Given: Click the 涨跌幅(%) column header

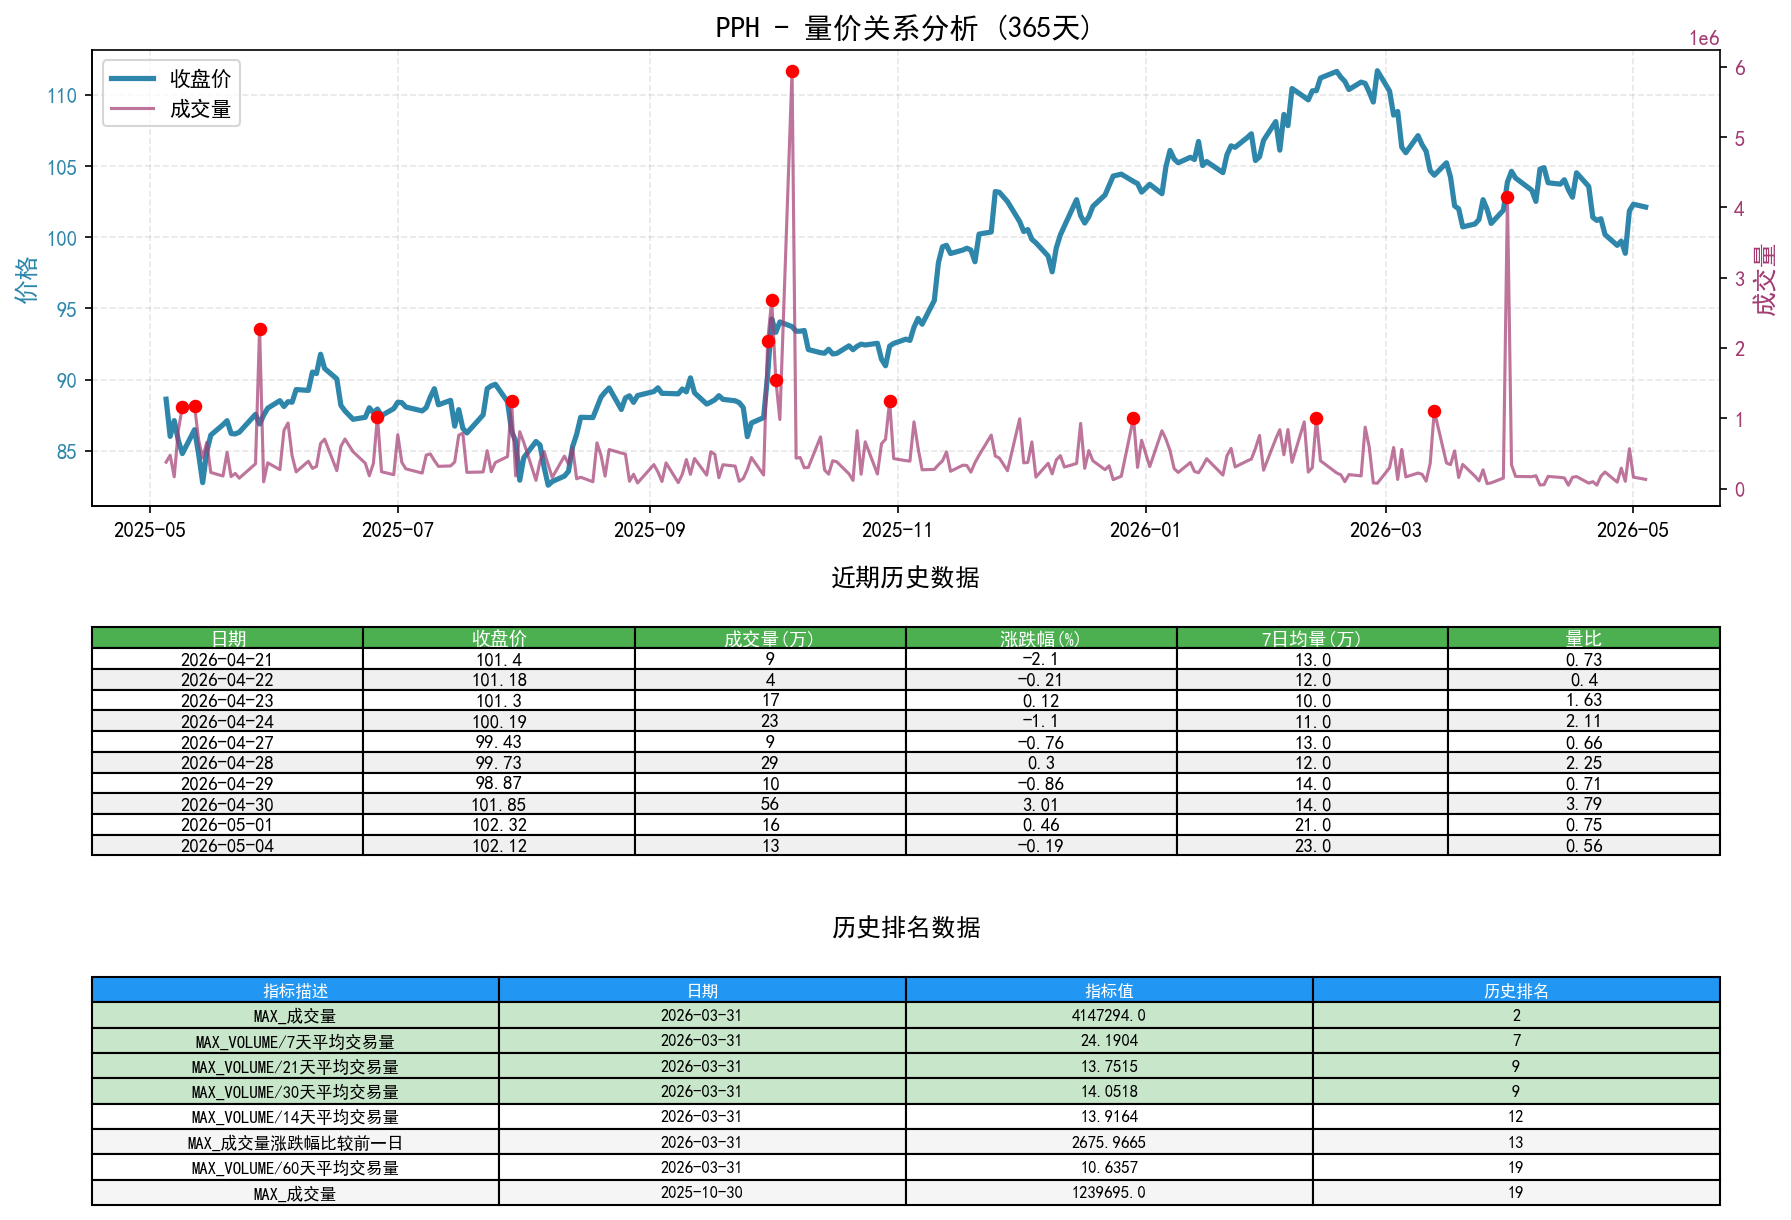Looking at the screenshot, I should 1041,638.
